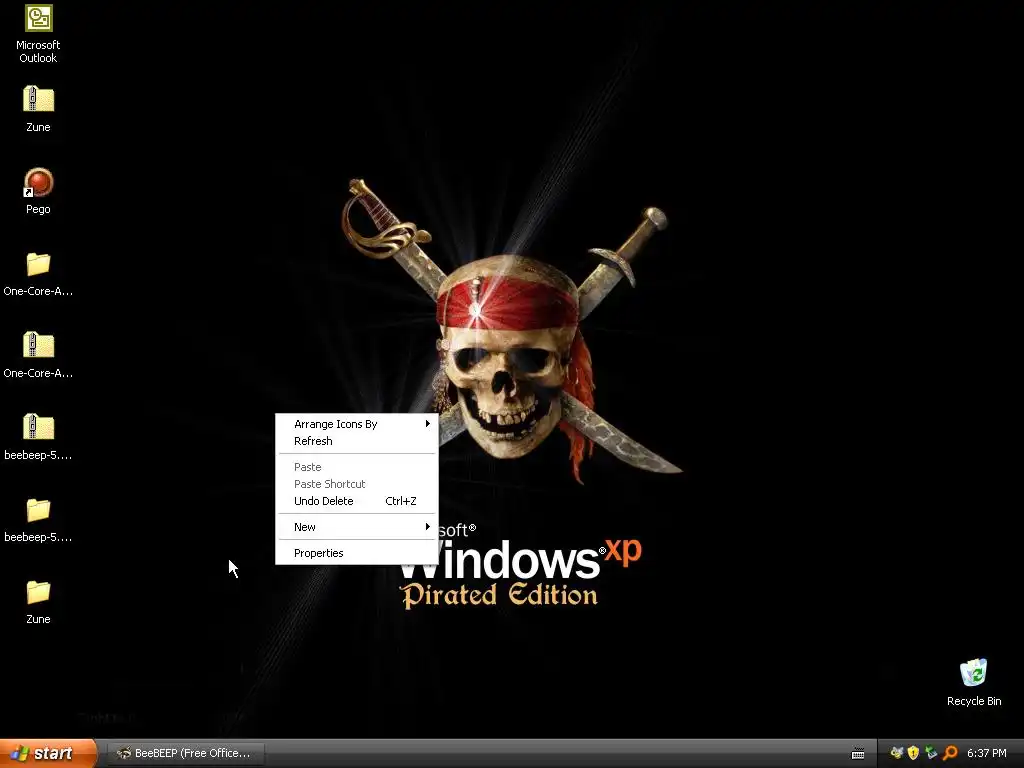Image resolution: width=1024 pixels, height=768 pixels.
Task: Click the disabled Paste Shortcut entry
Action: [357, 484]
